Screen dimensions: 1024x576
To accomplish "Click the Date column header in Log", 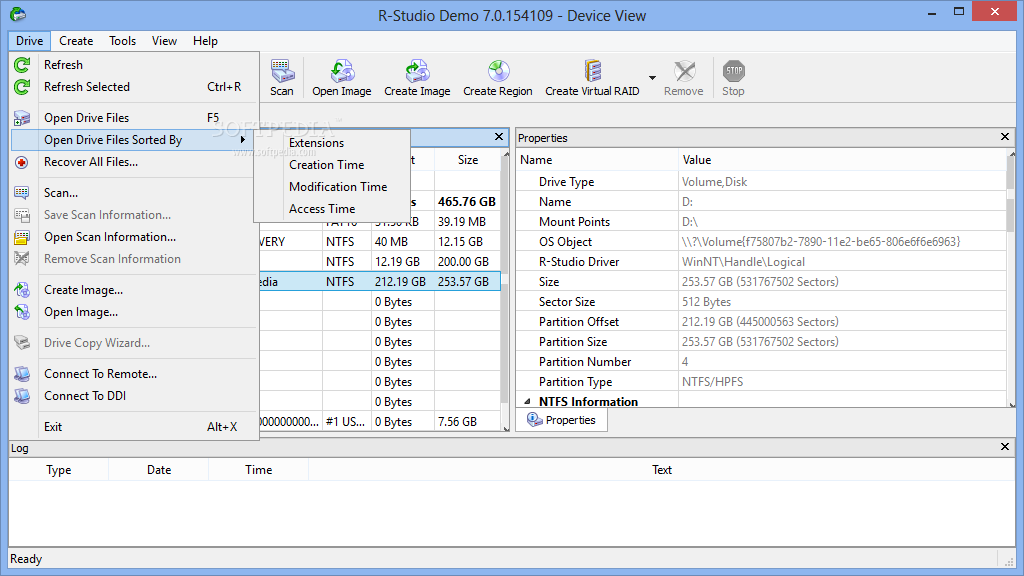I will [159, 470].
